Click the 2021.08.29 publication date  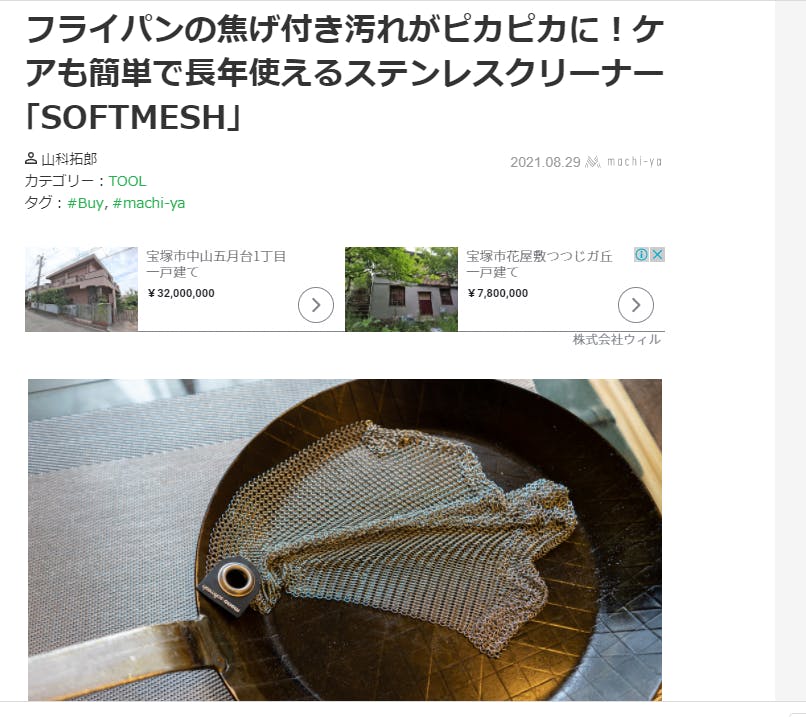pyautogui.click(x=545, y=162)
